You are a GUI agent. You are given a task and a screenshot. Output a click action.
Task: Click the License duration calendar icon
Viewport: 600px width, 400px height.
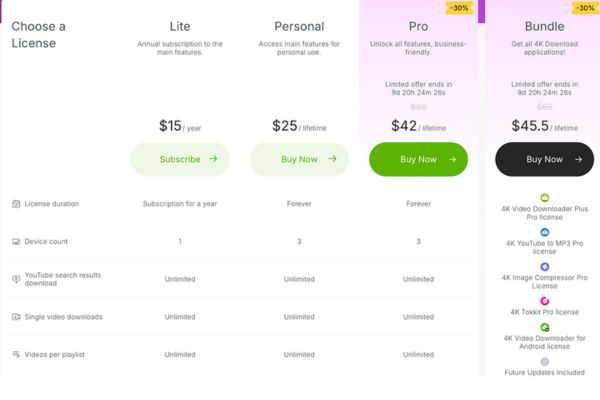[16, 204]
